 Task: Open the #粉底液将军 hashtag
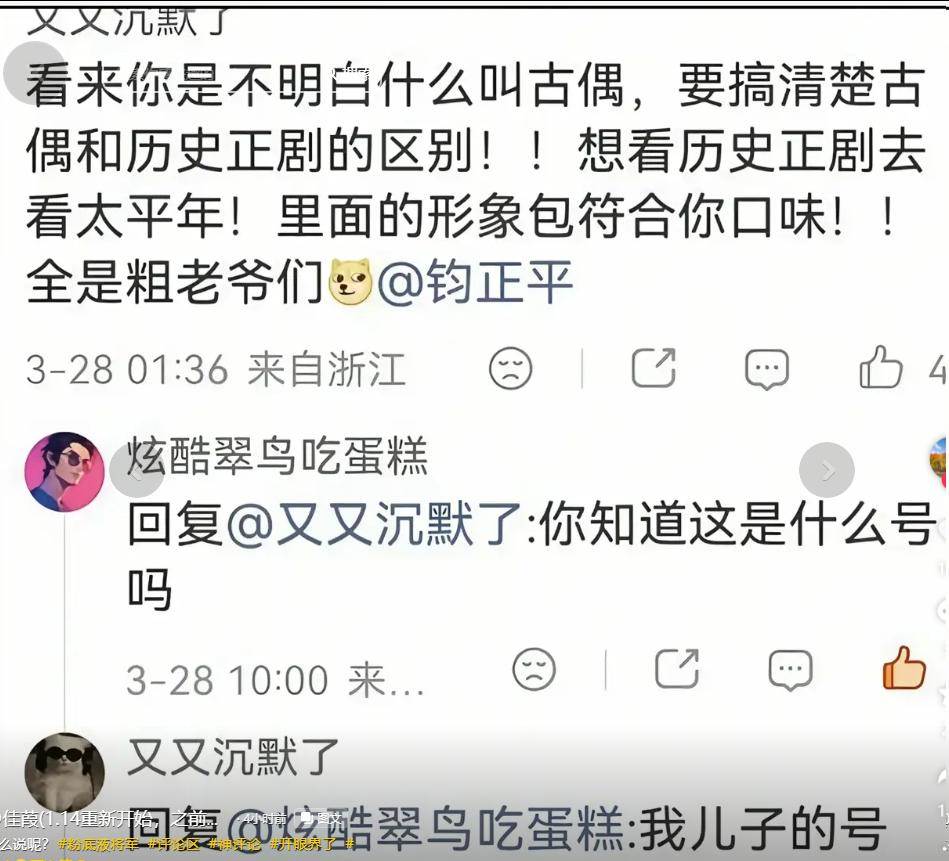pyautogui.click(x=99, y=844)
